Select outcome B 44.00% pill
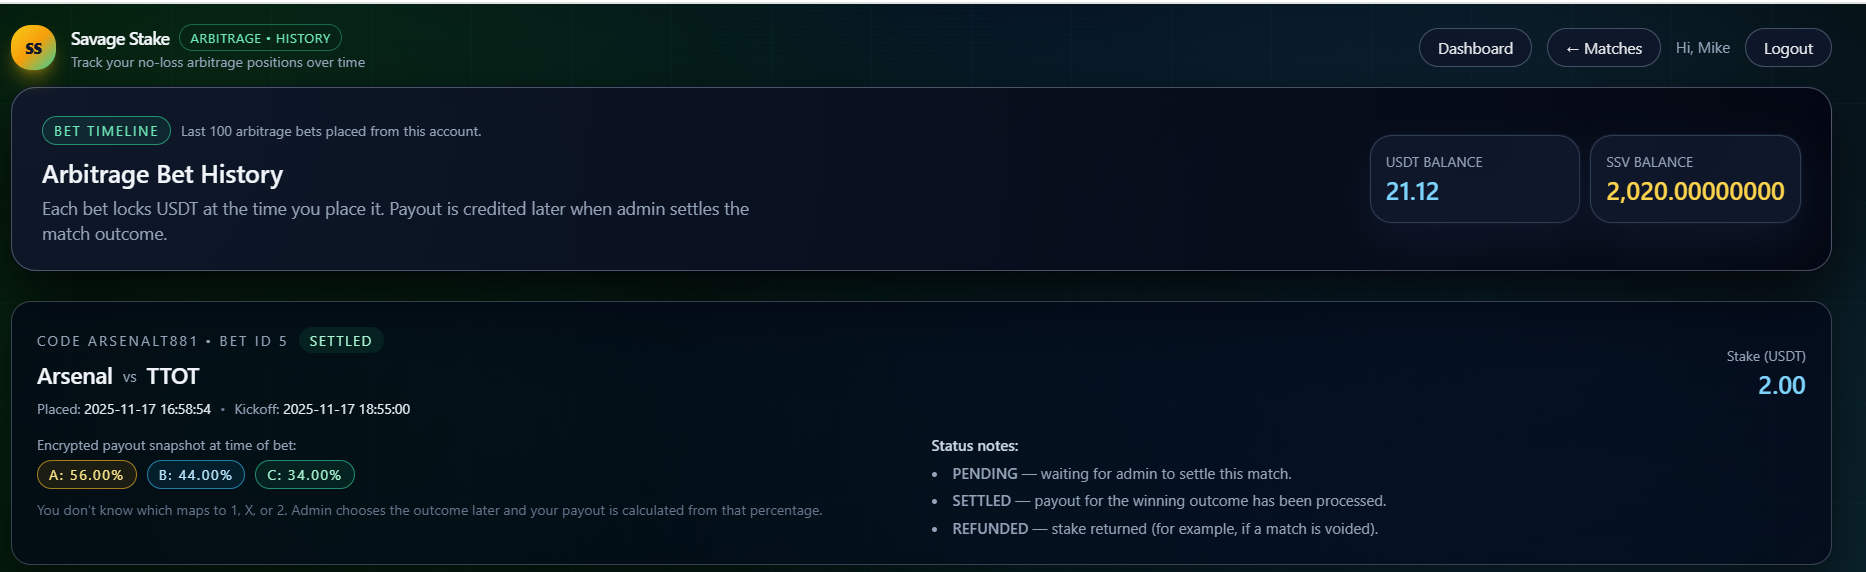This screenshot has height=572, width=1866. (195, 475)
